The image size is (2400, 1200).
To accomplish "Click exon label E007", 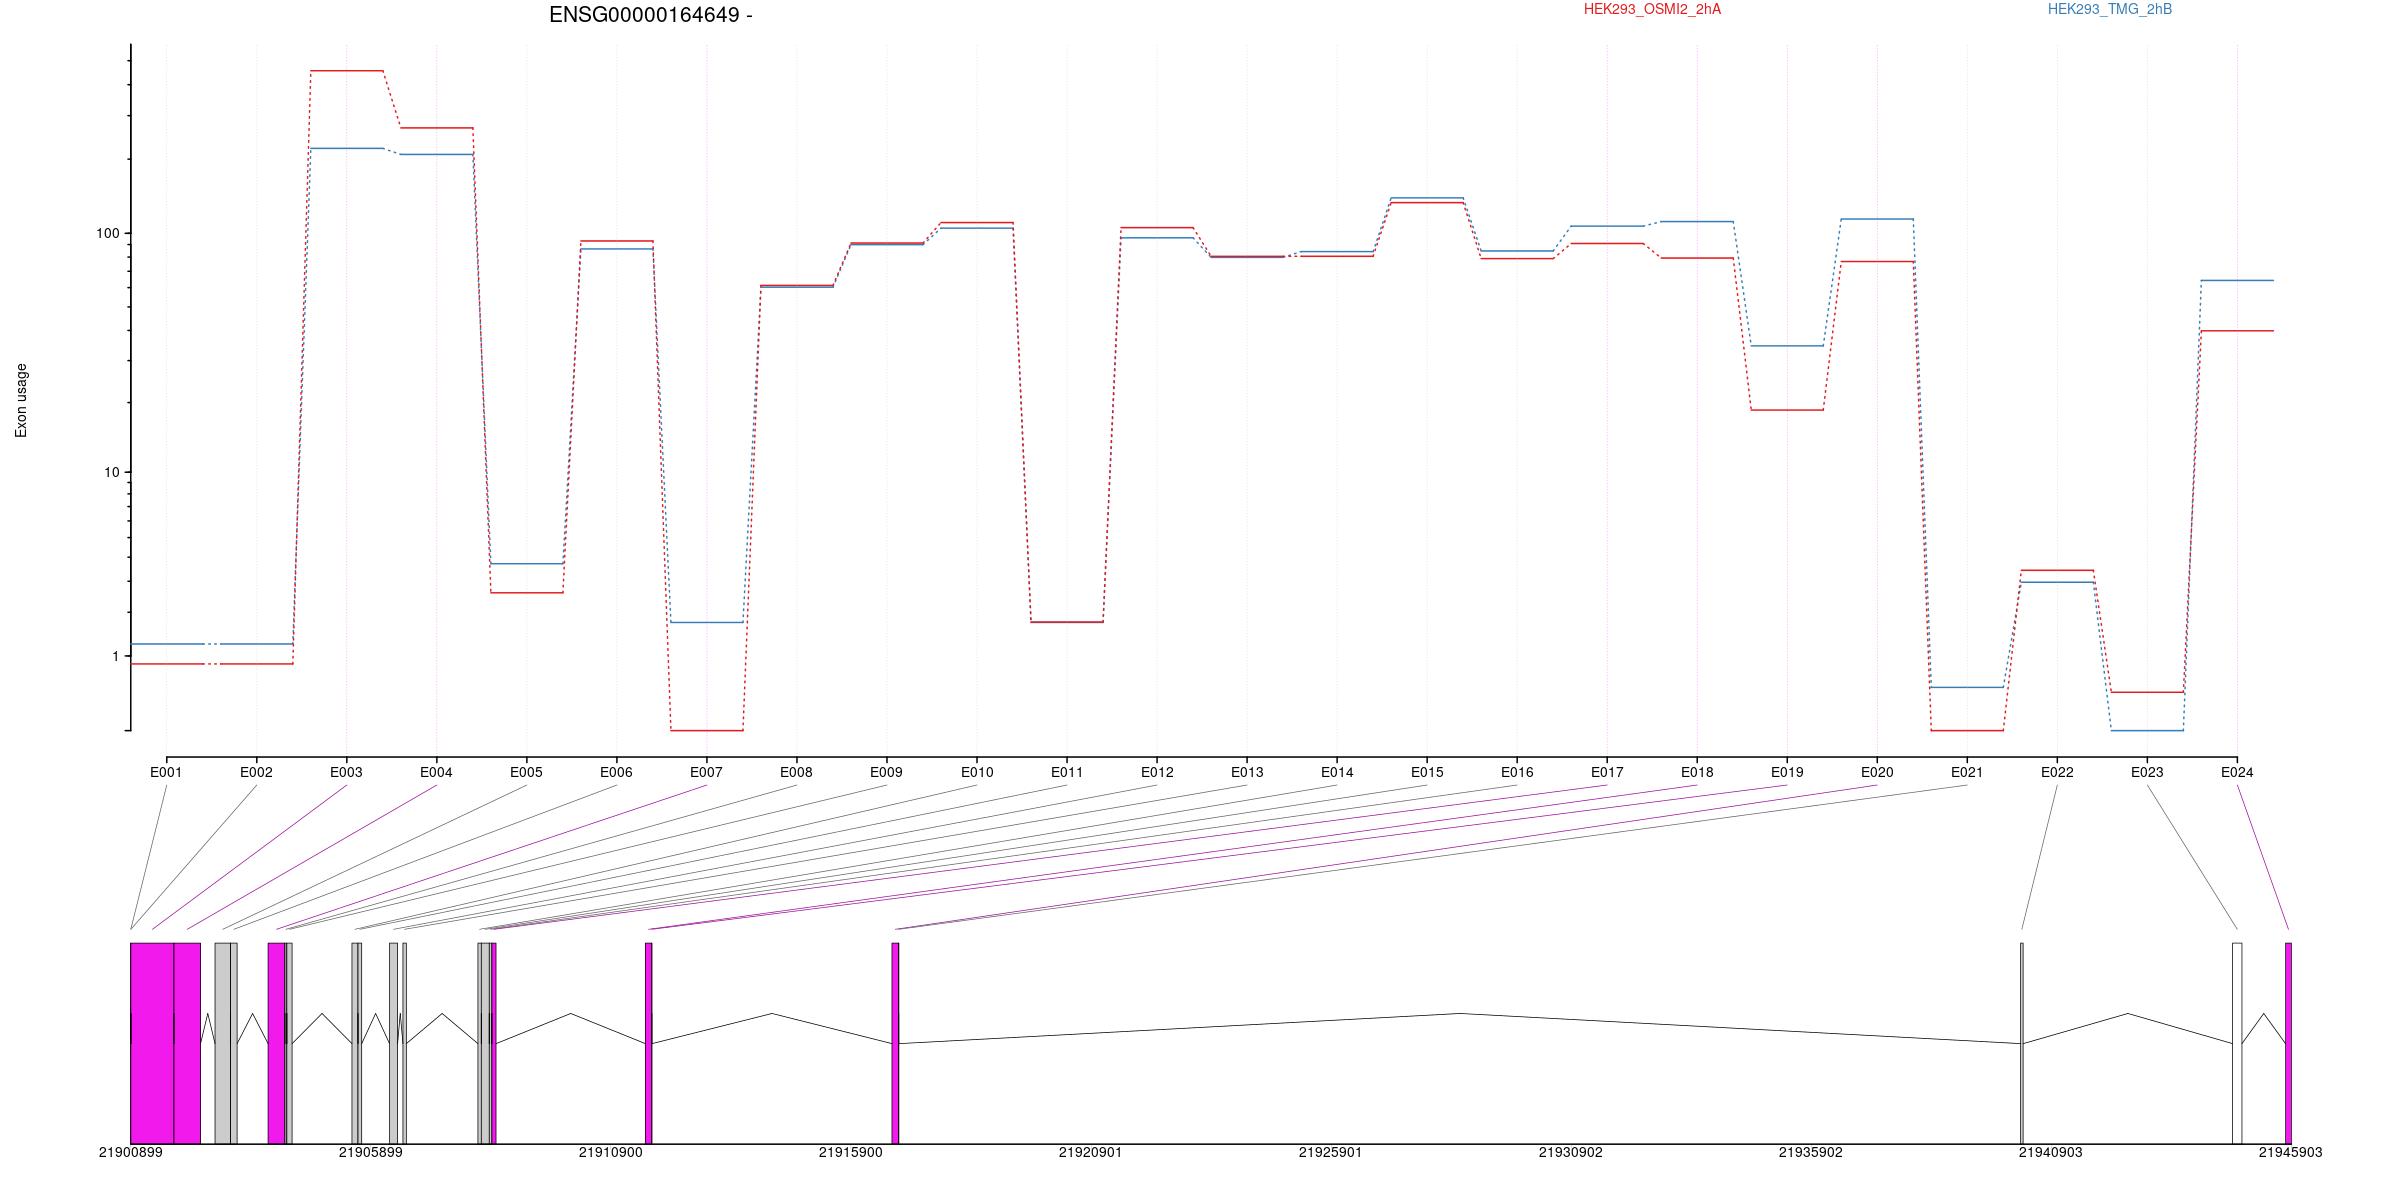I will click(706, 772).
